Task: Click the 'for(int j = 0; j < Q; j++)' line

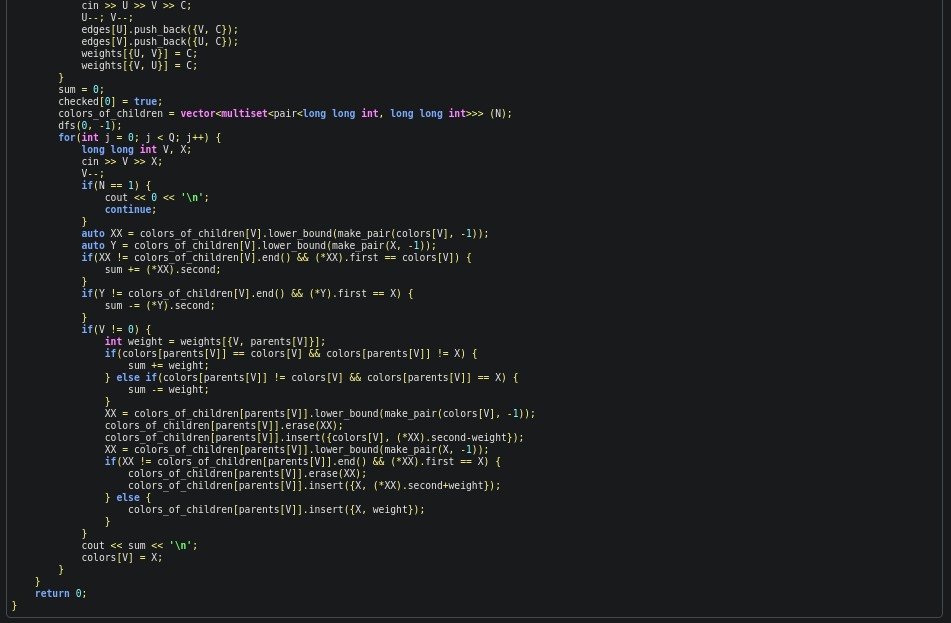Action: pyautogui.click(x=139, y=138)
